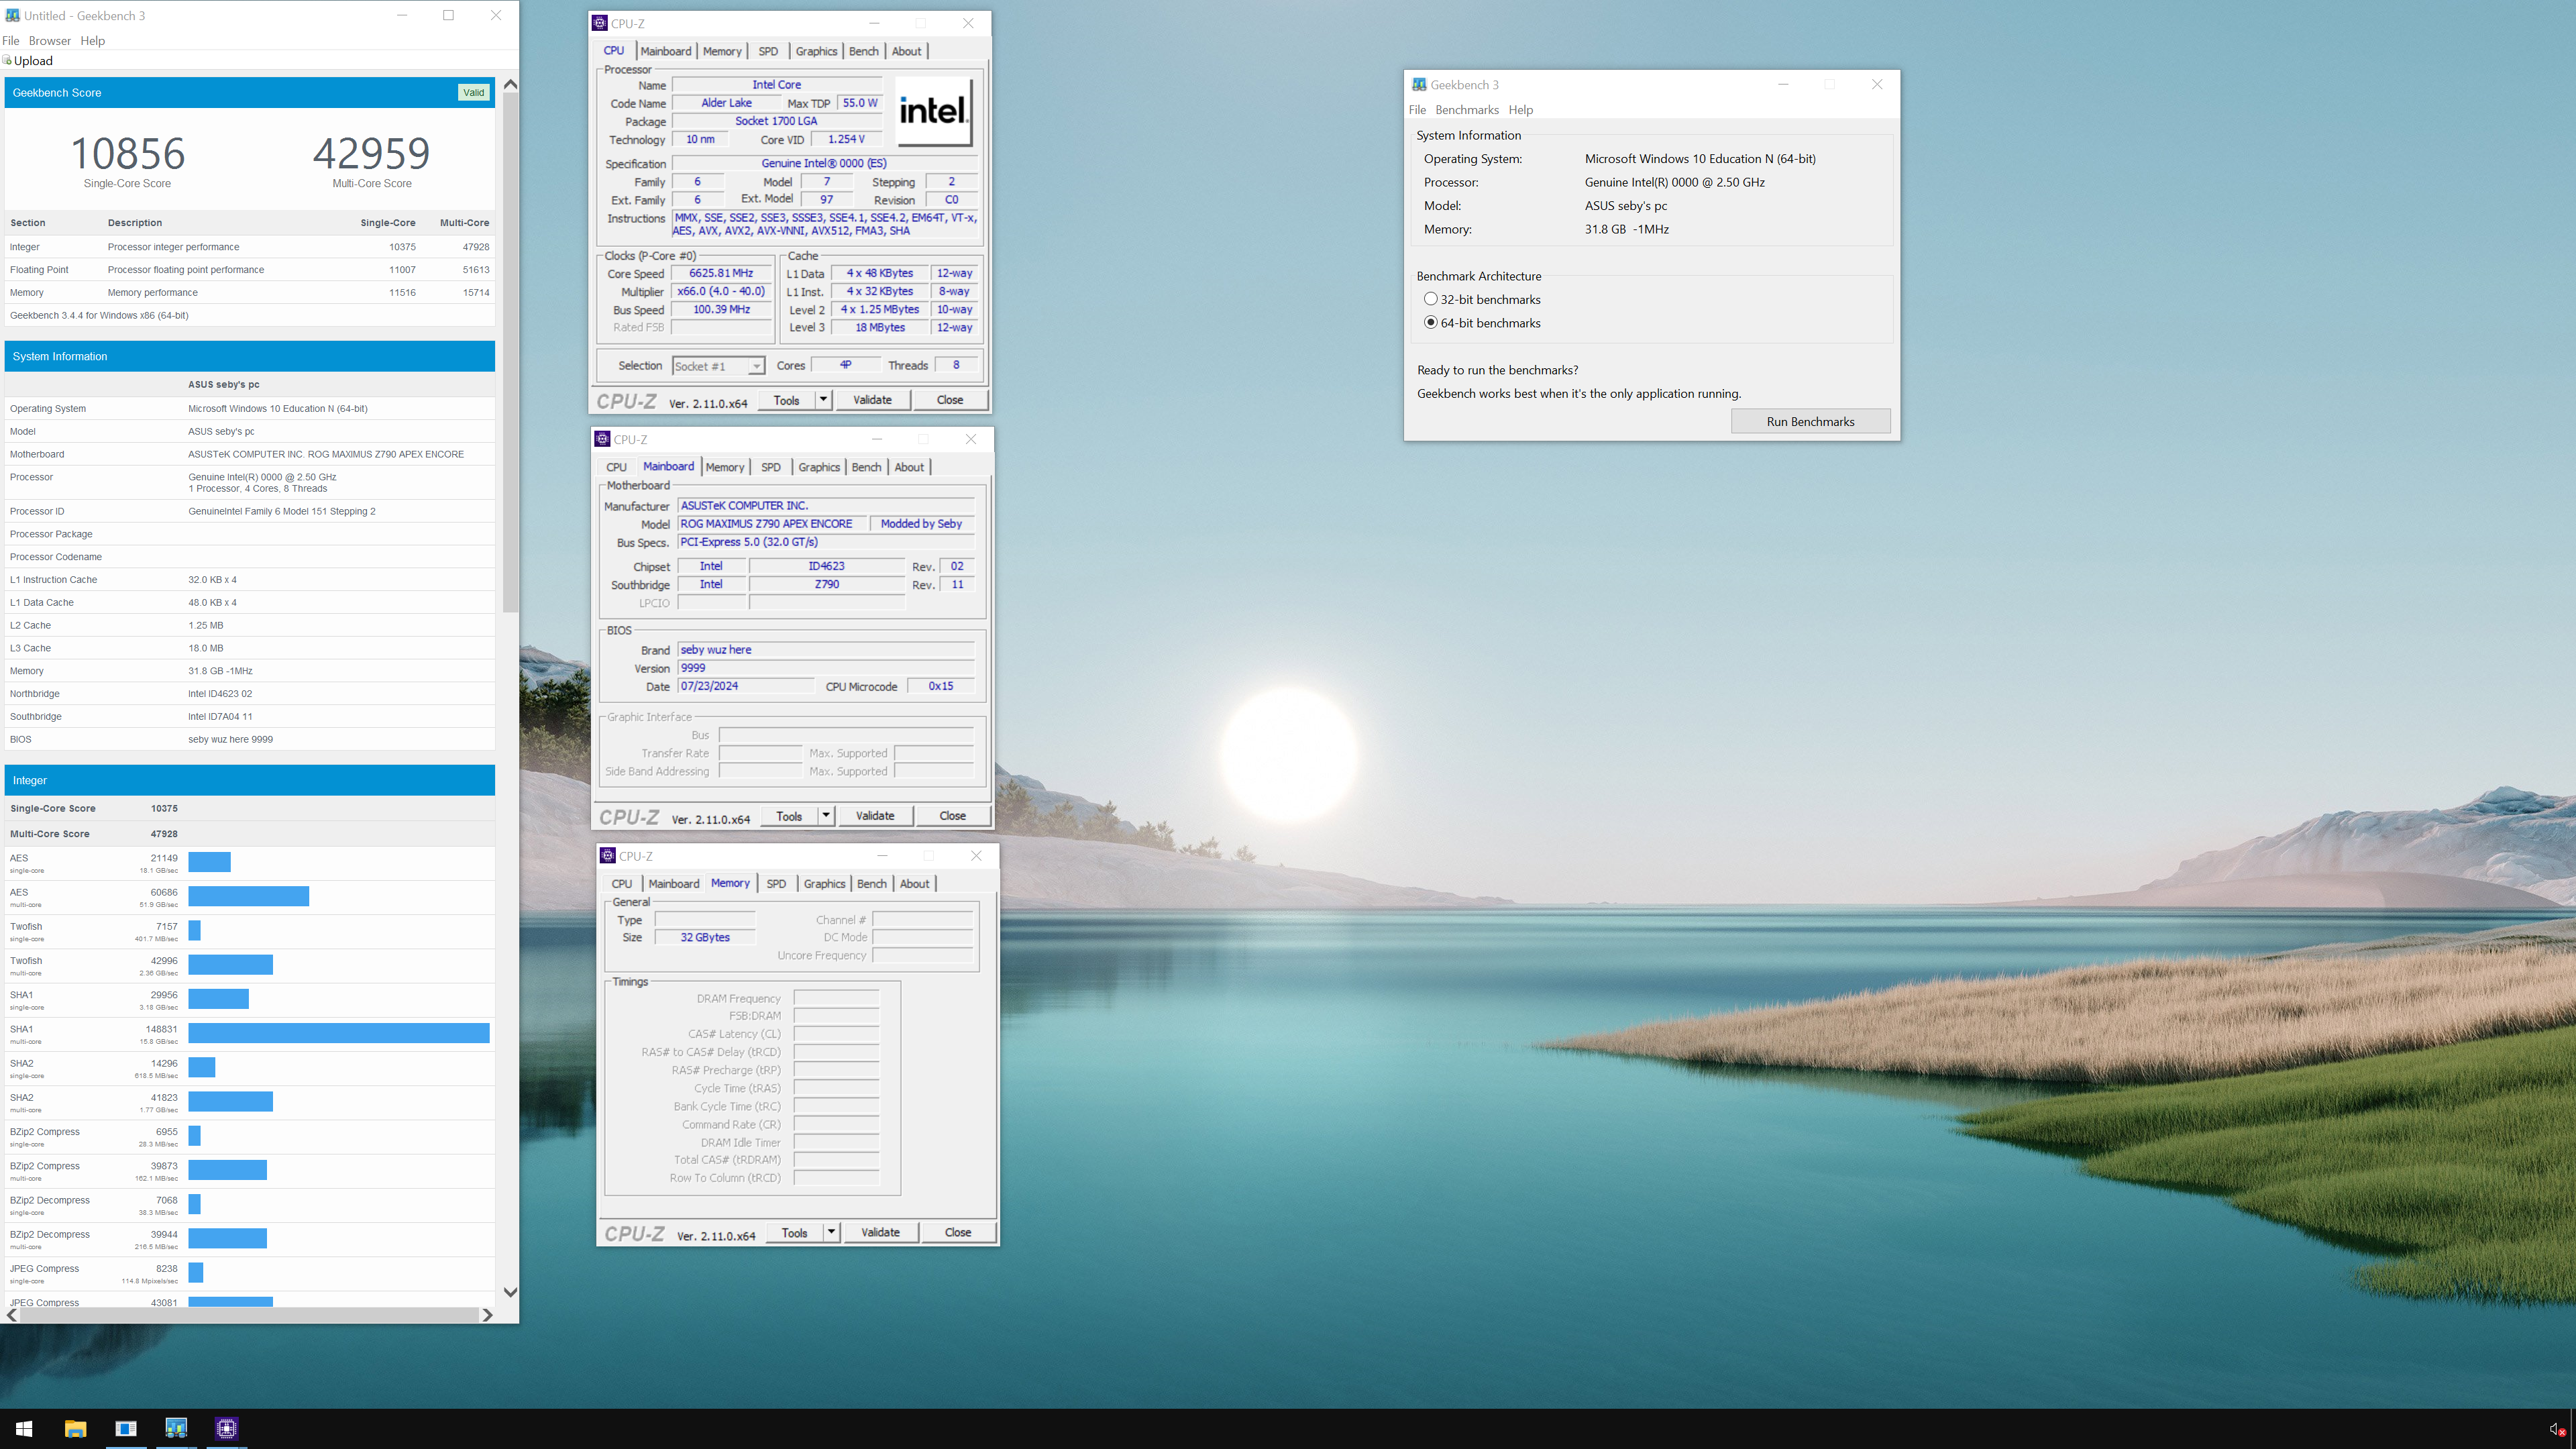Click Validate in CPU tab CPU-Z window
Image resolution: width=2576 pixels, height=1449 pixels.
tap(872, 400)
